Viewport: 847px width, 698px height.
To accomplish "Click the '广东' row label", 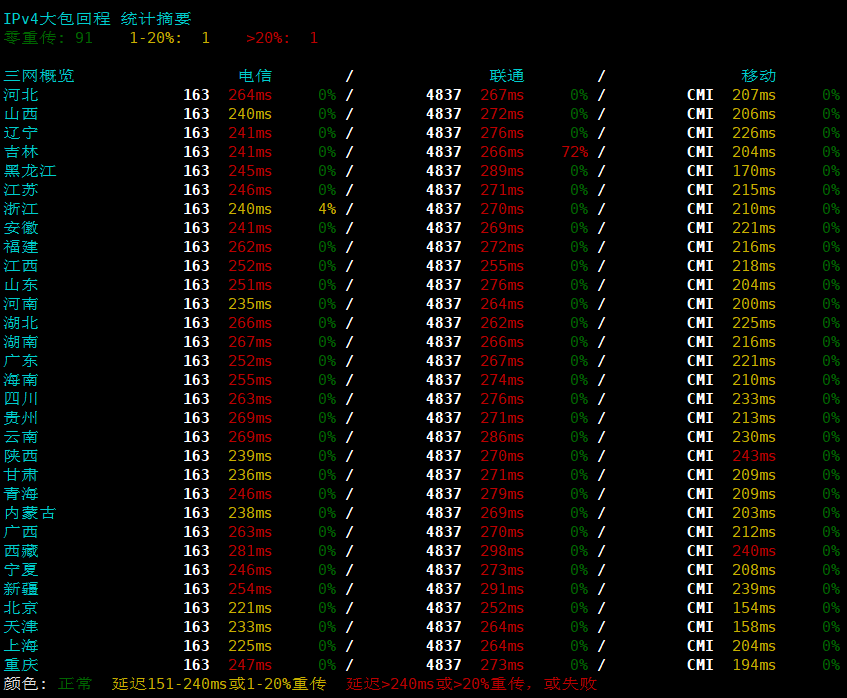I will point(21,361).
